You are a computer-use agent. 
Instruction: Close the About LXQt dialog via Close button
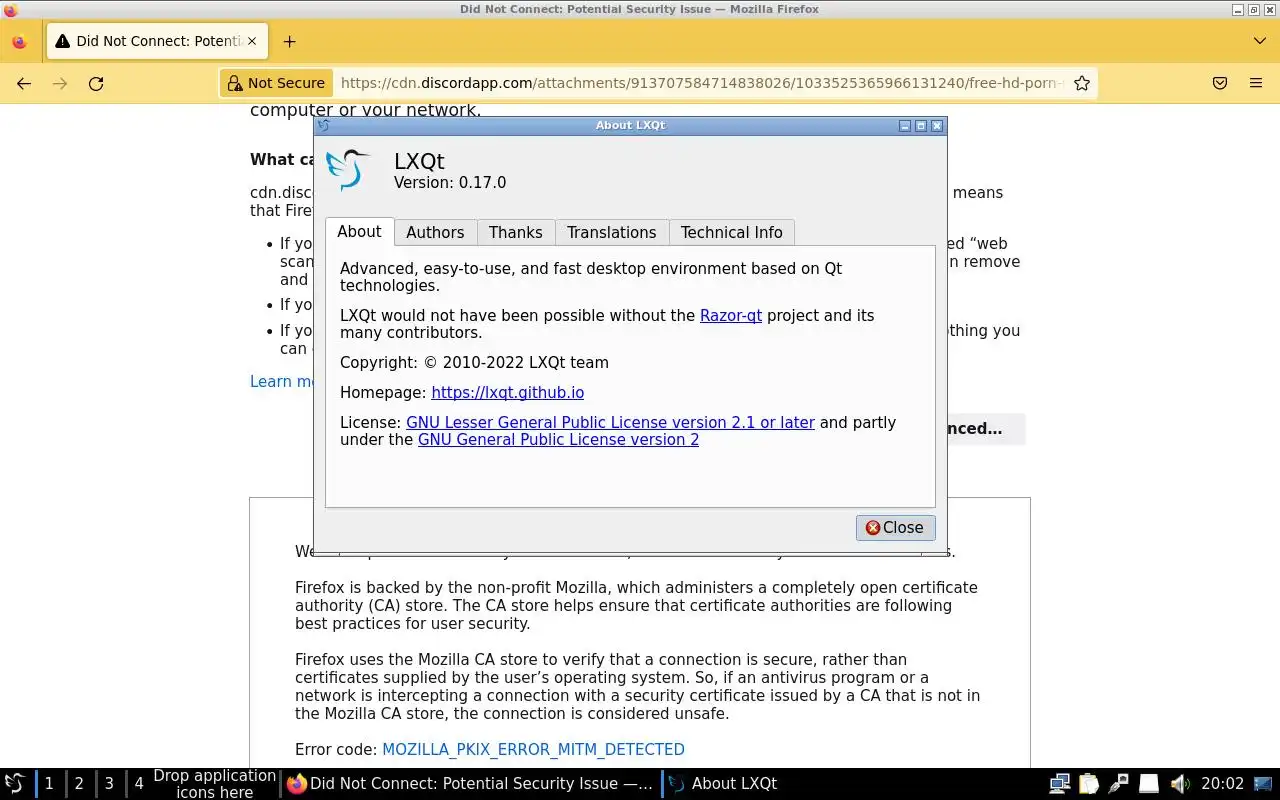[895, 527]
